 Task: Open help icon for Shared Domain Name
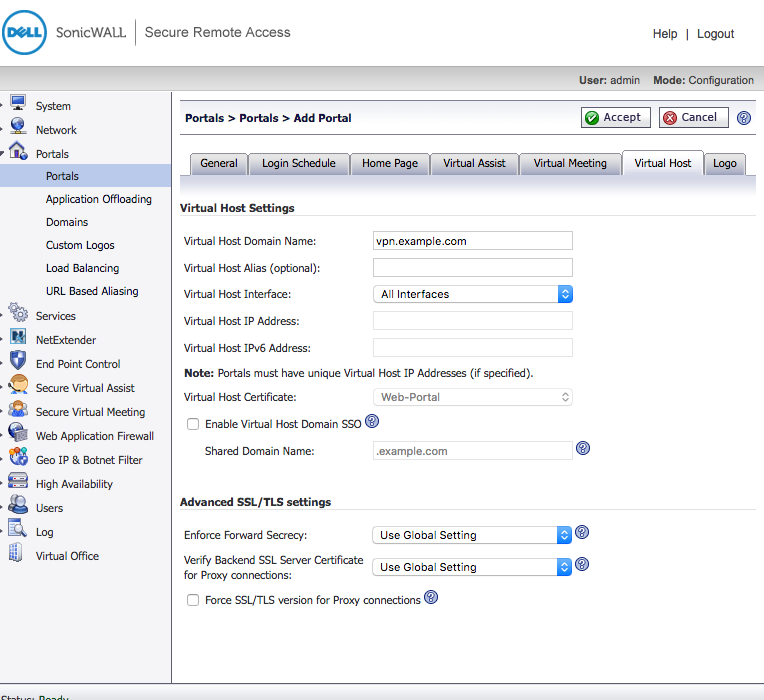coord(583,448)
